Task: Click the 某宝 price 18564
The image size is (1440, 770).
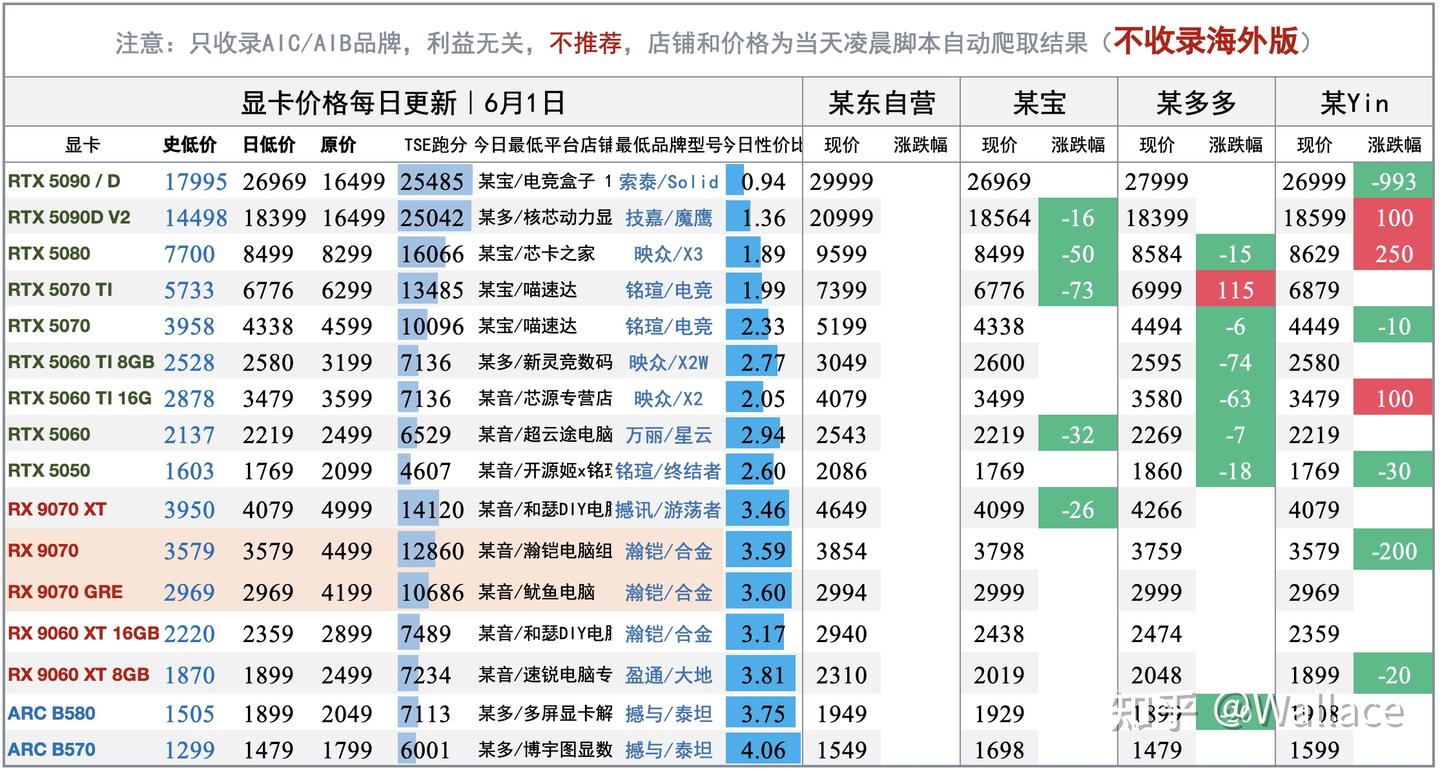Action: [999, 218]
